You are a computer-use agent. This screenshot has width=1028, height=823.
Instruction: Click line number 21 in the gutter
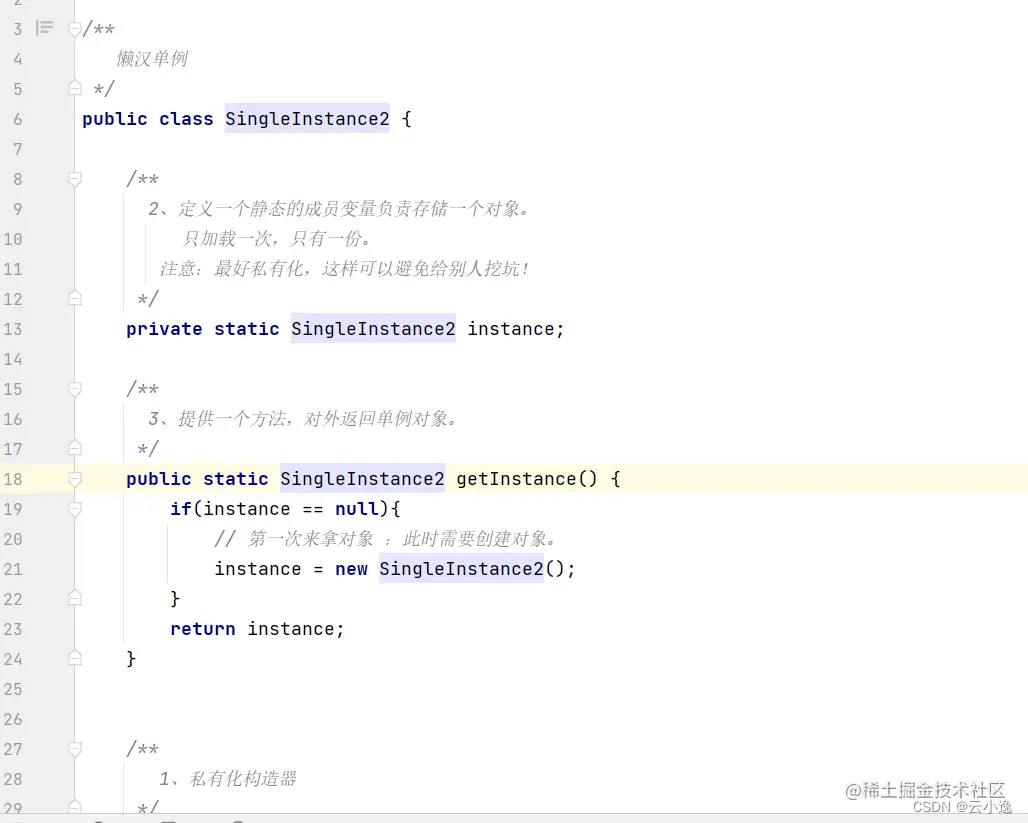pyautogui.click(x=13, y=569)
